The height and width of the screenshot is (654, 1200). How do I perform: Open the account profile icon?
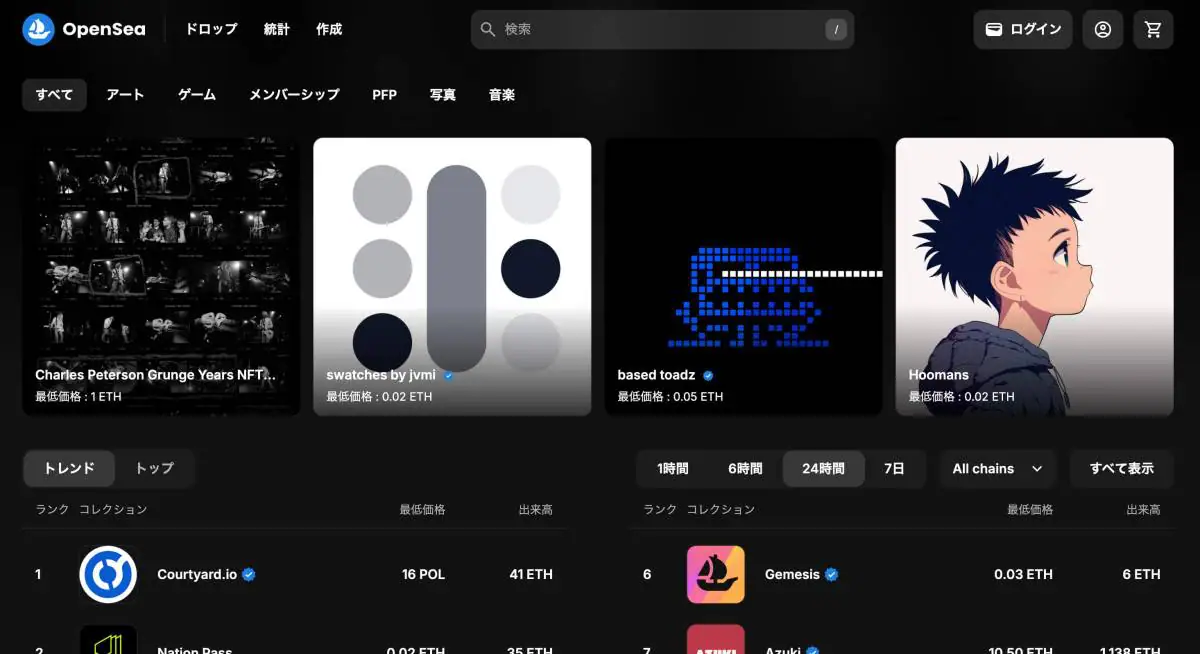click(1102, 30)
